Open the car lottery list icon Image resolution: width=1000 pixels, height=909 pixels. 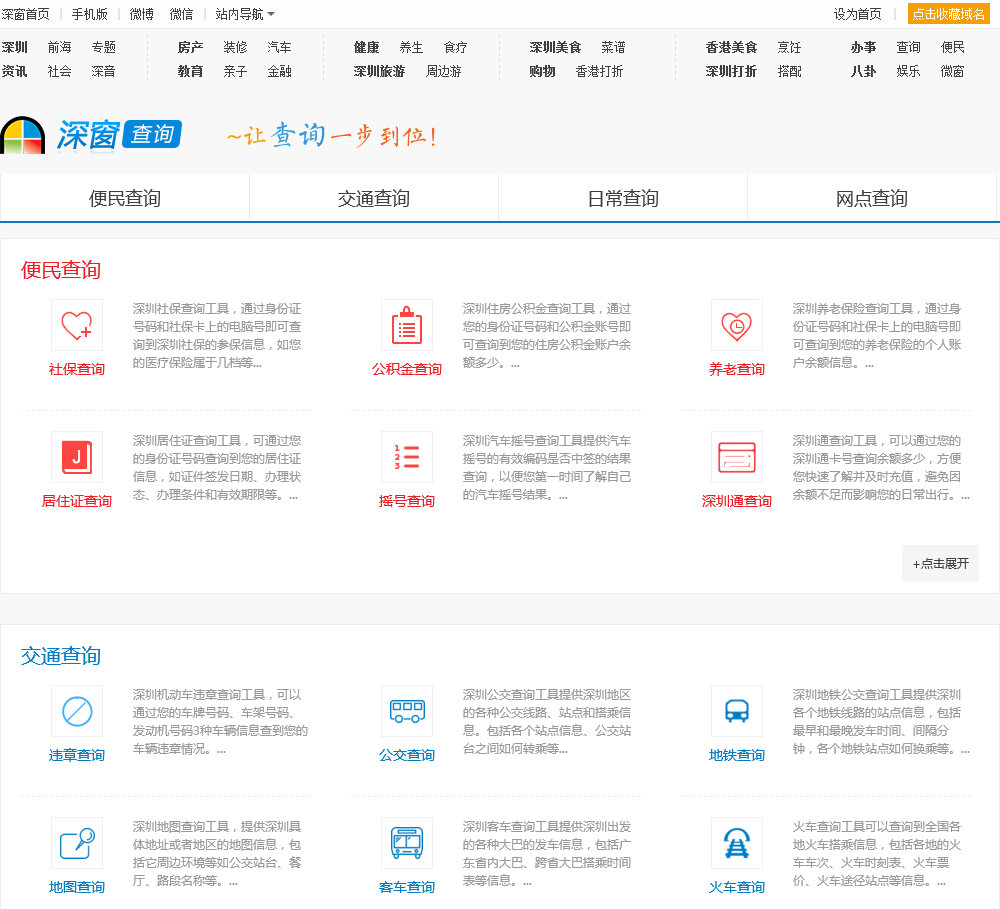pos(407,458)
